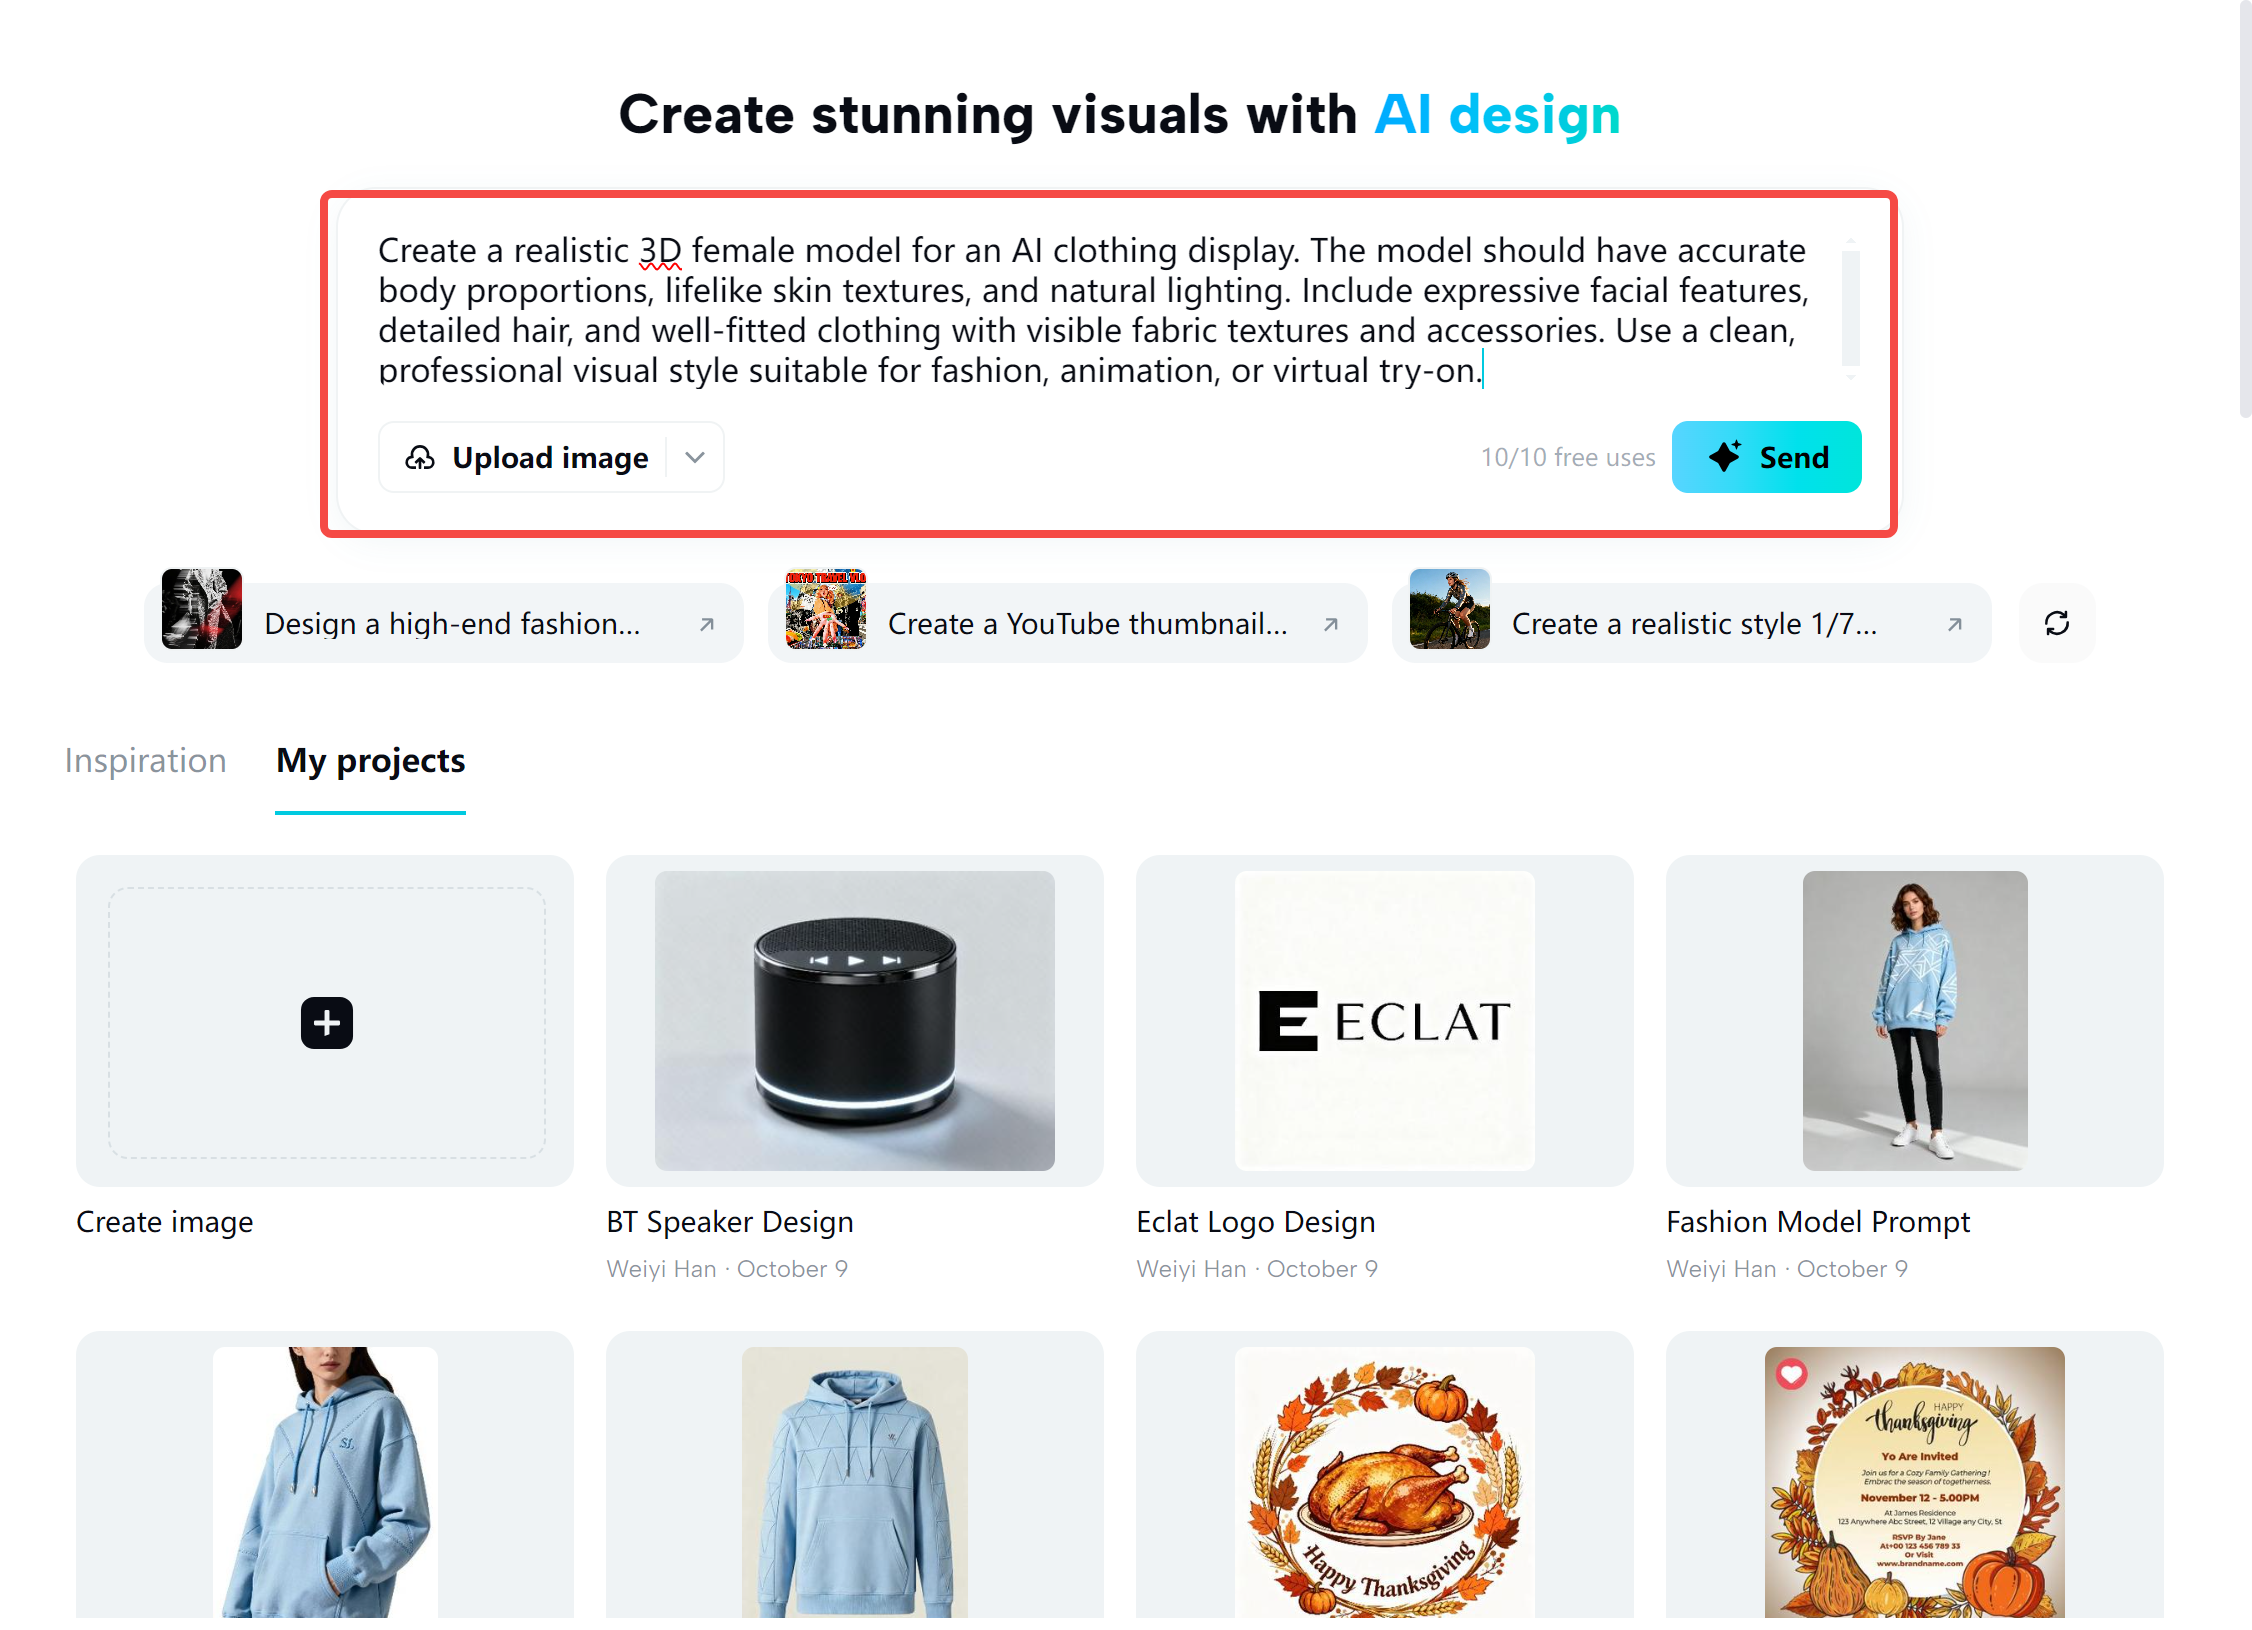2252x1630 pixels.
Task: Switch to the Inspiration tab
Action: (145, 761)
